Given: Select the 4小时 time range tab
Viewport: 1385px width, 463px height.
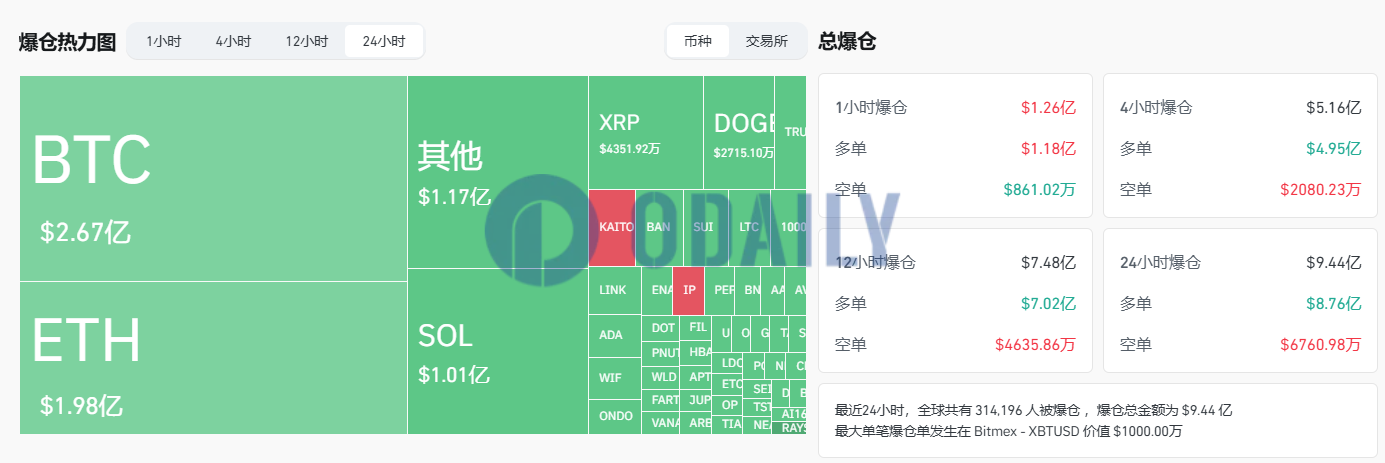Looking at the screenshot, I should click(x=233, y=41).
